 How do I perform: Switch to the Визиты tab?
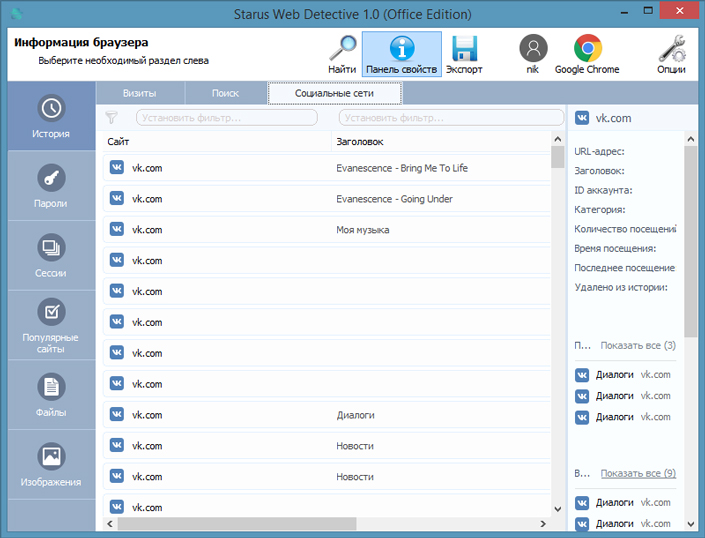coord(140,93)
